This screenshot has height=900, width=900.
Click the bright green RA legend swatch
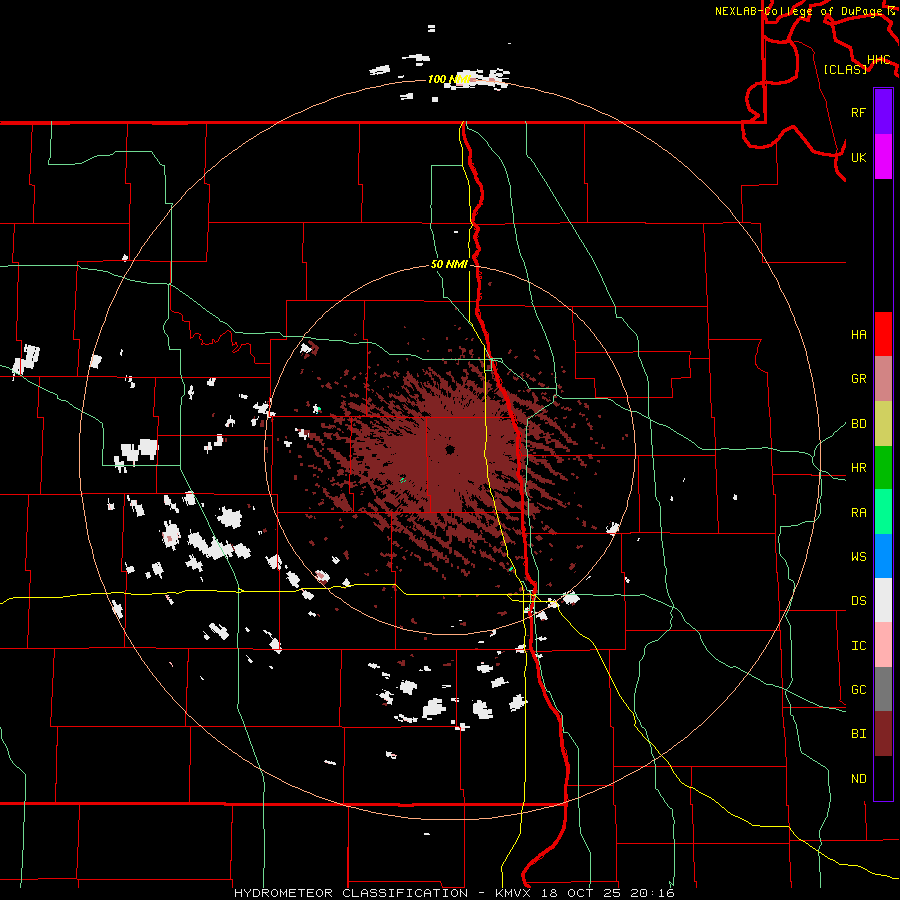click(x=883, y=512)
